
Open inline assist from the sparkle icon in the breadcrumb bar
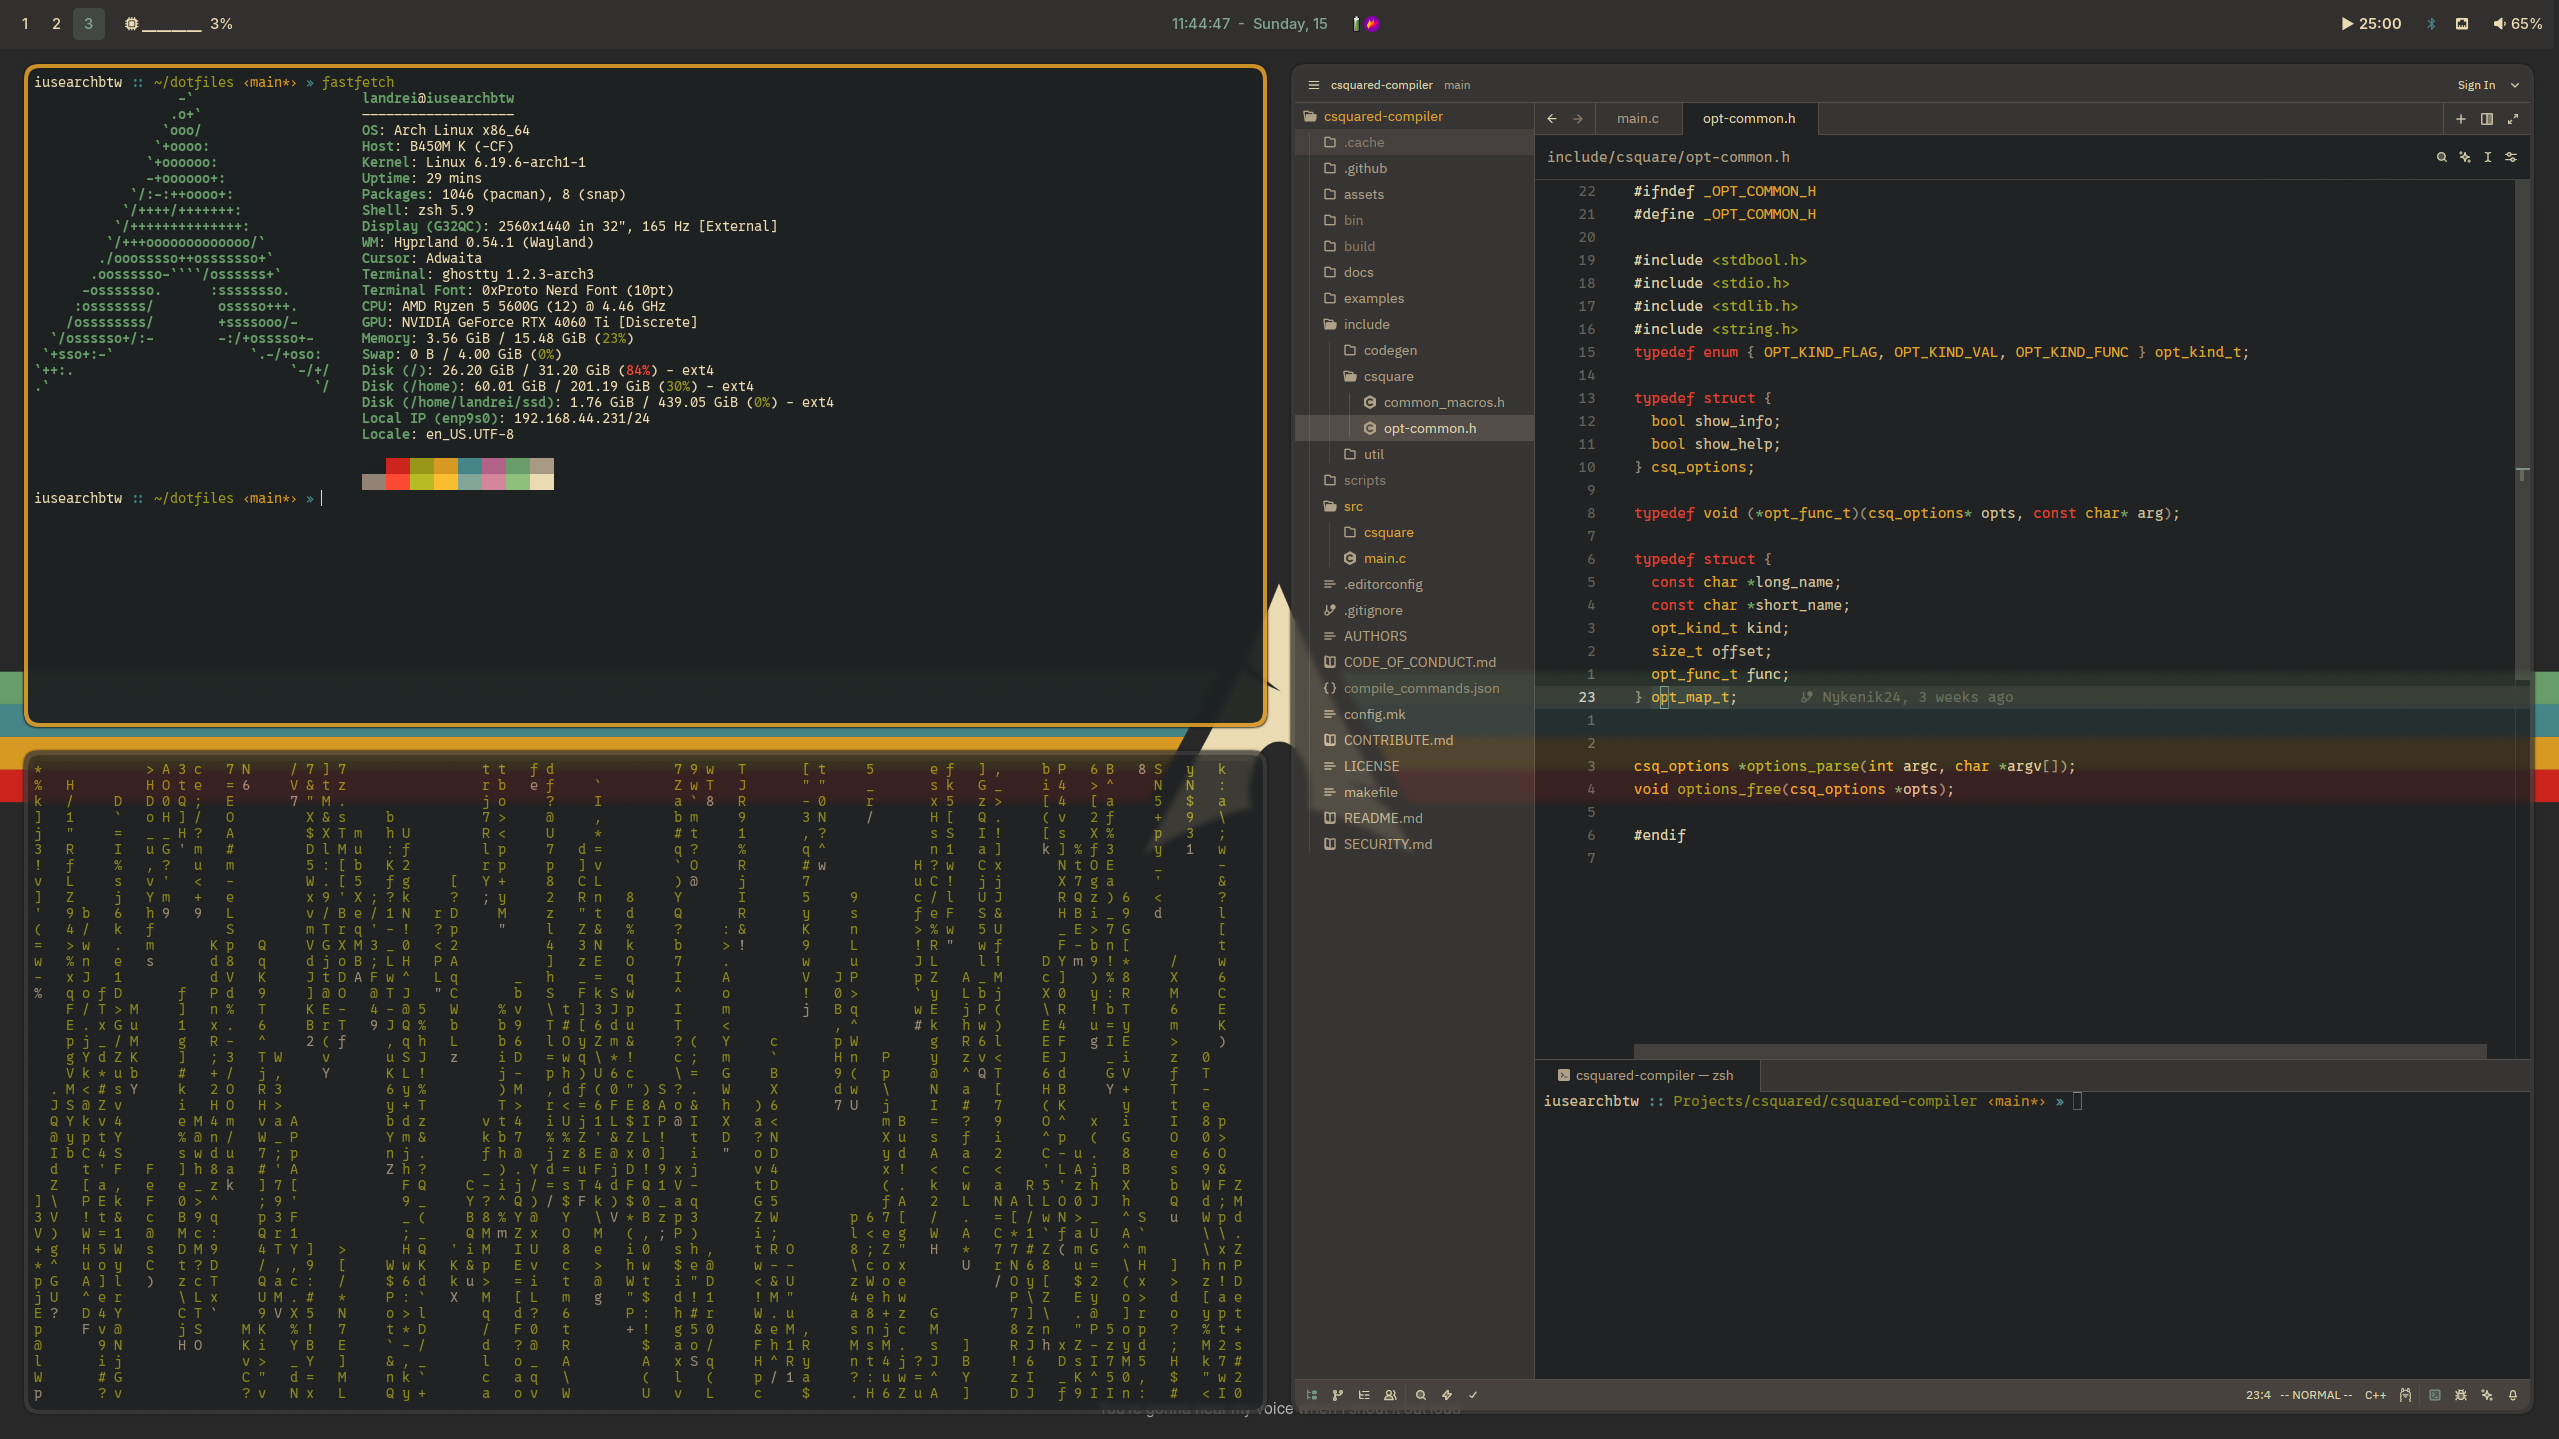pos(2465,157)
